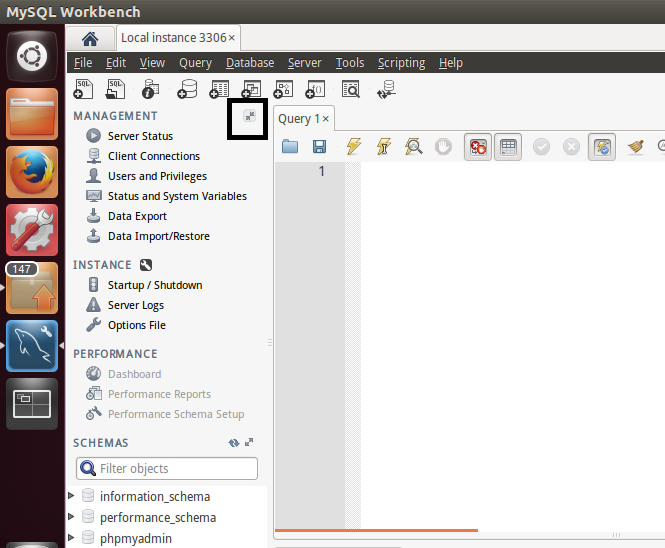665x548 pixels.
Task: Open Data Import/Restore
Action: 148,235
